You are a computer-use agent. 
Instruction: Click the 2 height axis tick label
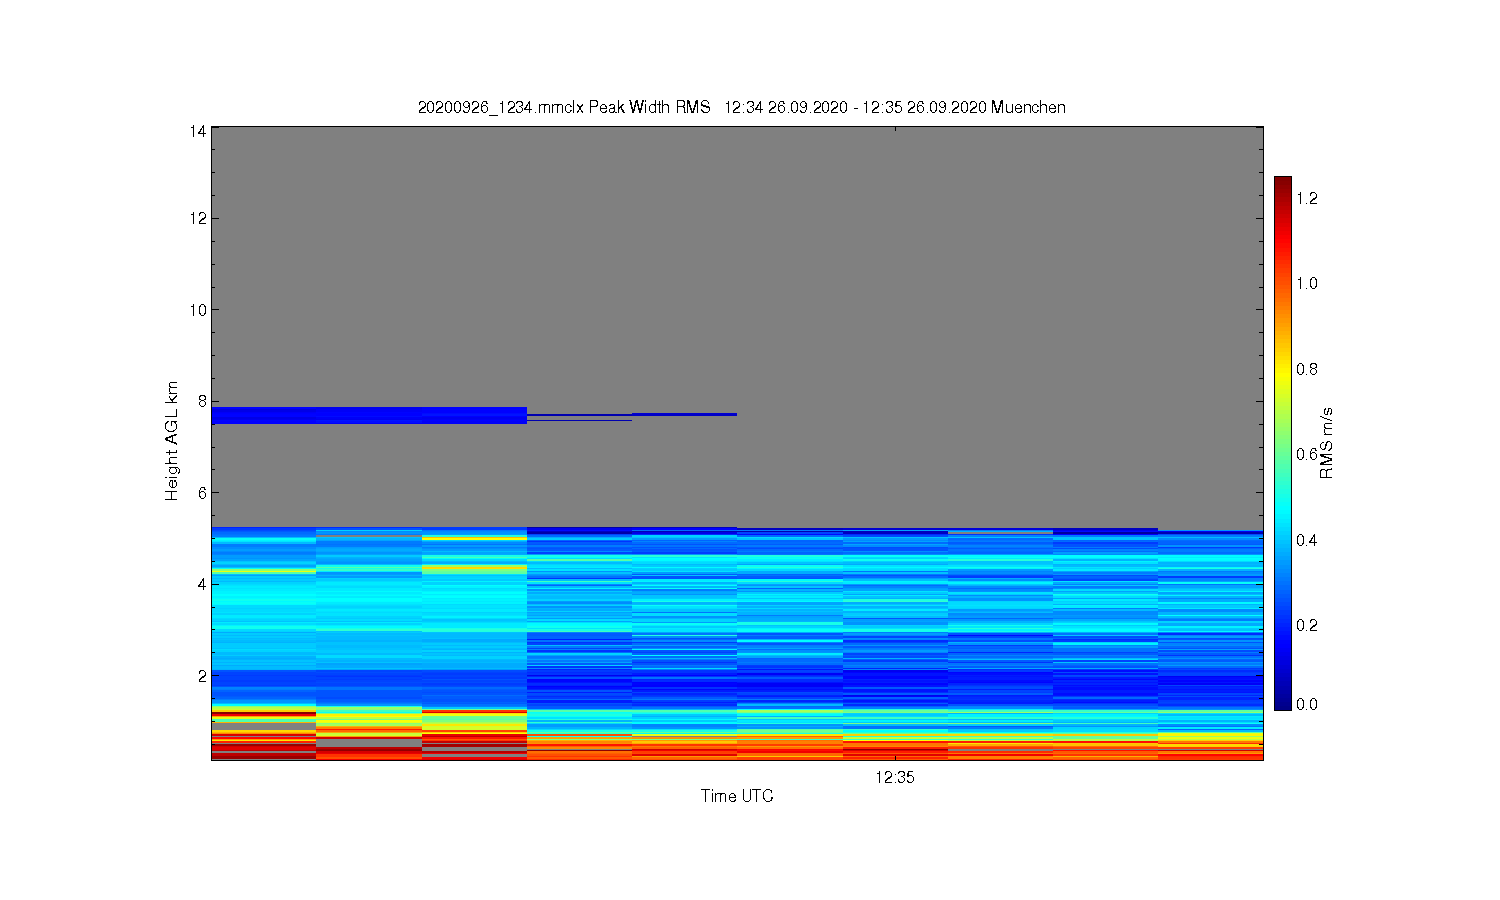point(203,676)
